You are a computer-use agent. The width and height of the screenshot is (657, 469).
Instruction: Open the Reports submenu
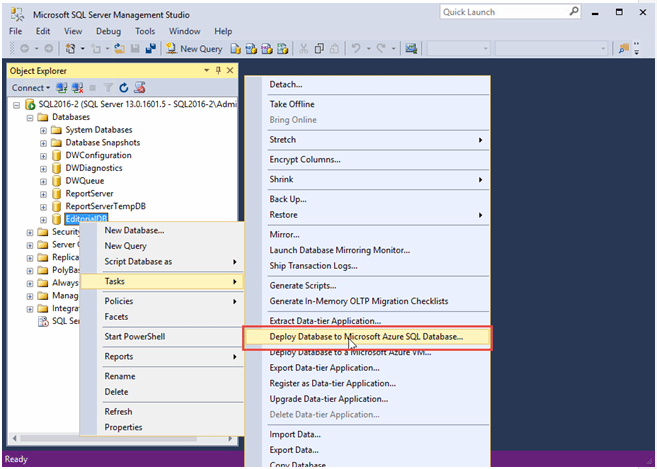point(162,356)
